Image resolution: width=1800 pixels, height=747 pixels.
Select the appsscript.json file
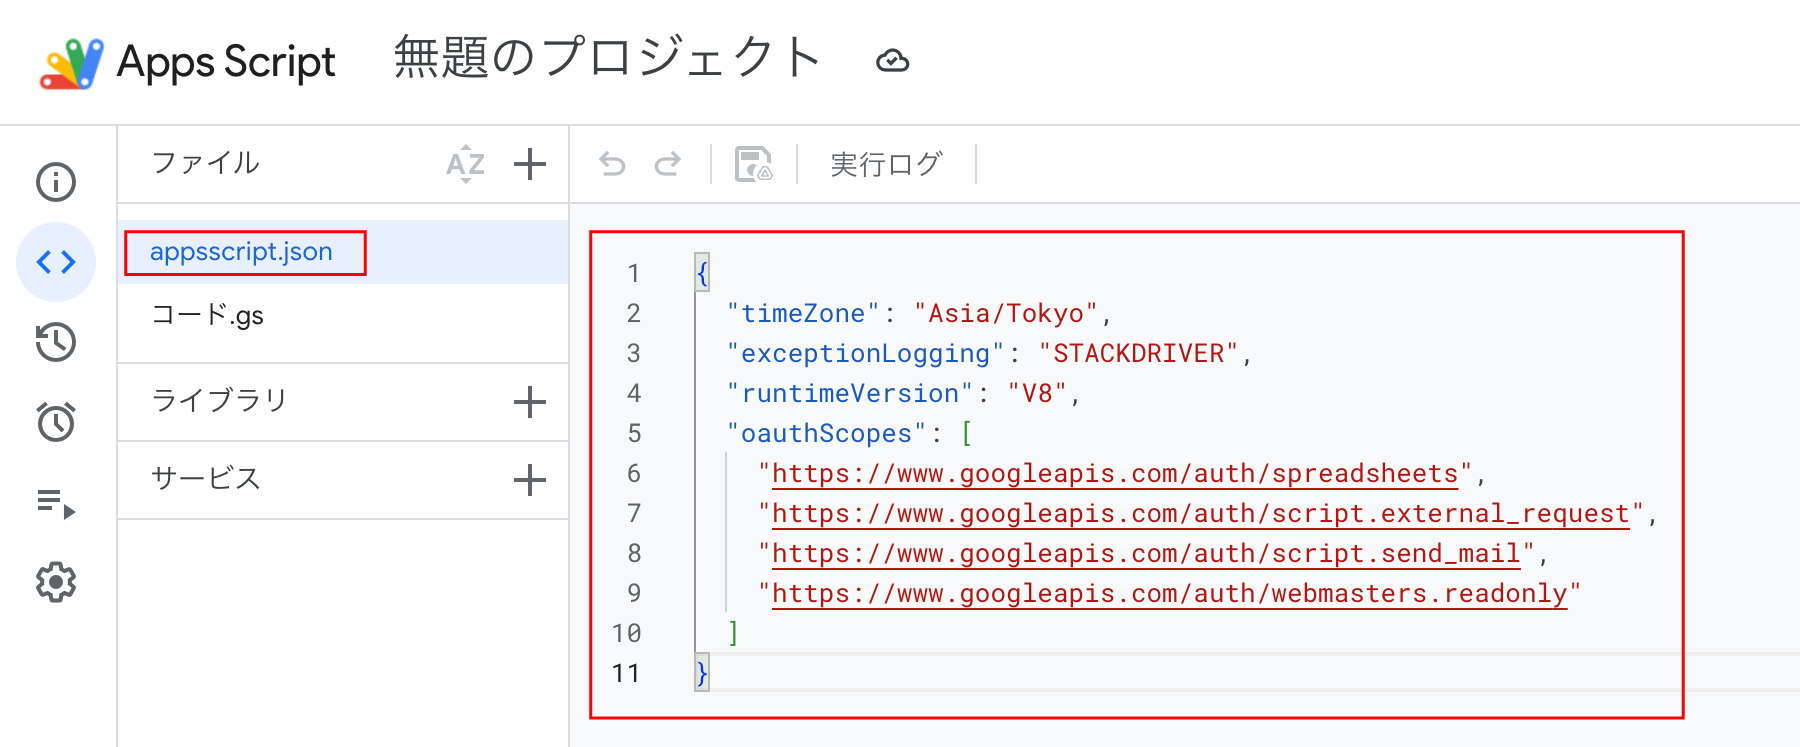pyautogui.click(x=241, y=252)
